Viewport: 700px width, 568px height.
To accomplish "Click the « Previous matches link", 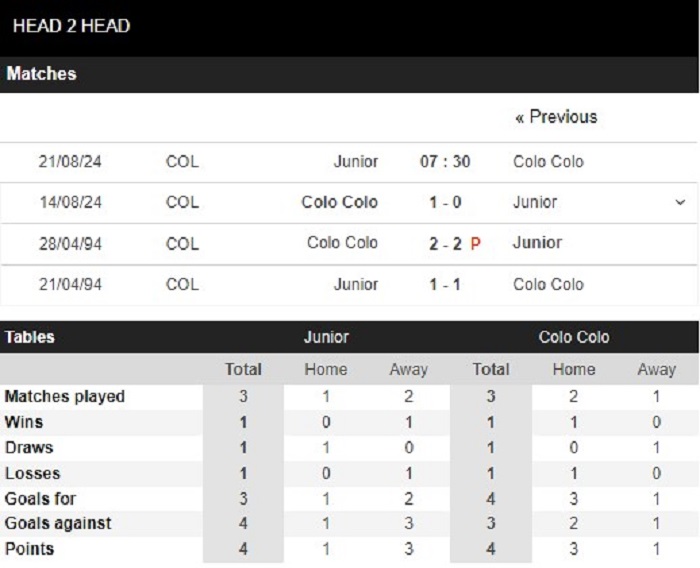I will pyautogui.click(x=556, y=117).
